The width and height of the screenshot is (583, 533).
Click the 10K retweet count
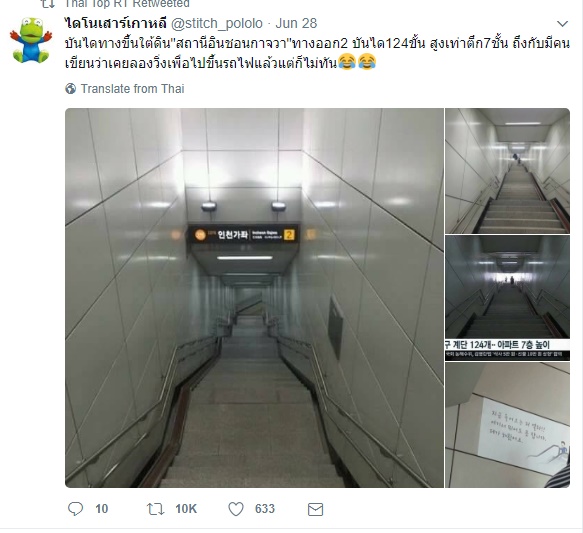point(186,509)
